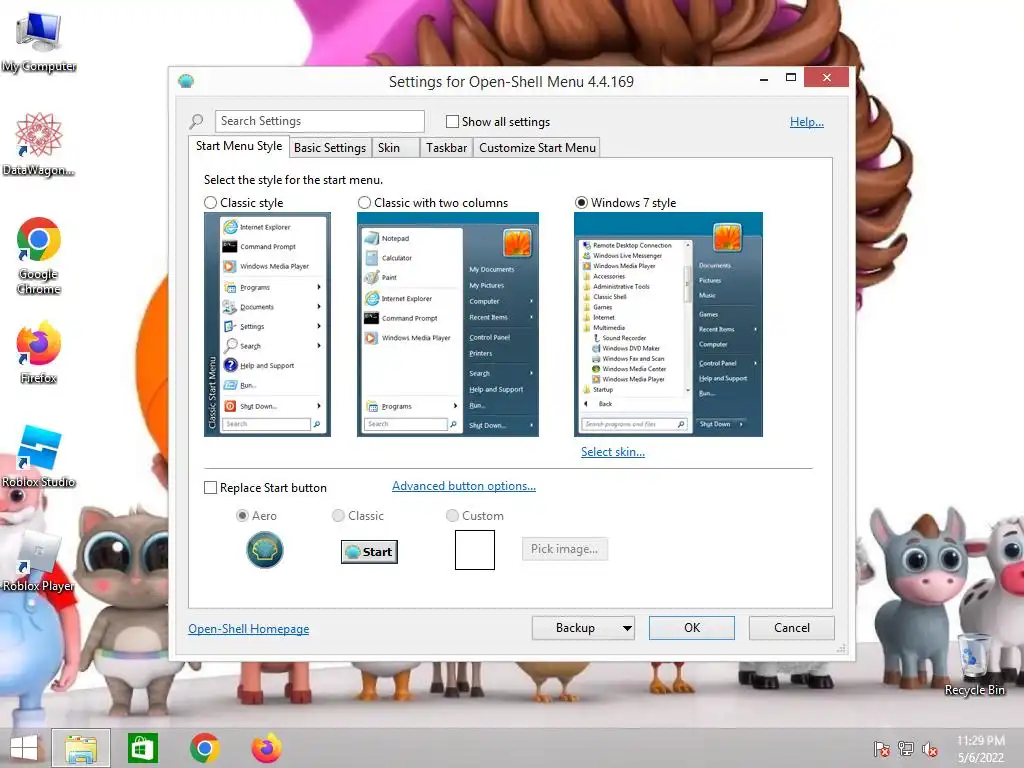Visit the Open-Shell Homepage link
Image resolution: width=1024 pixels, height=768 pixels.
tap(249, 629)
